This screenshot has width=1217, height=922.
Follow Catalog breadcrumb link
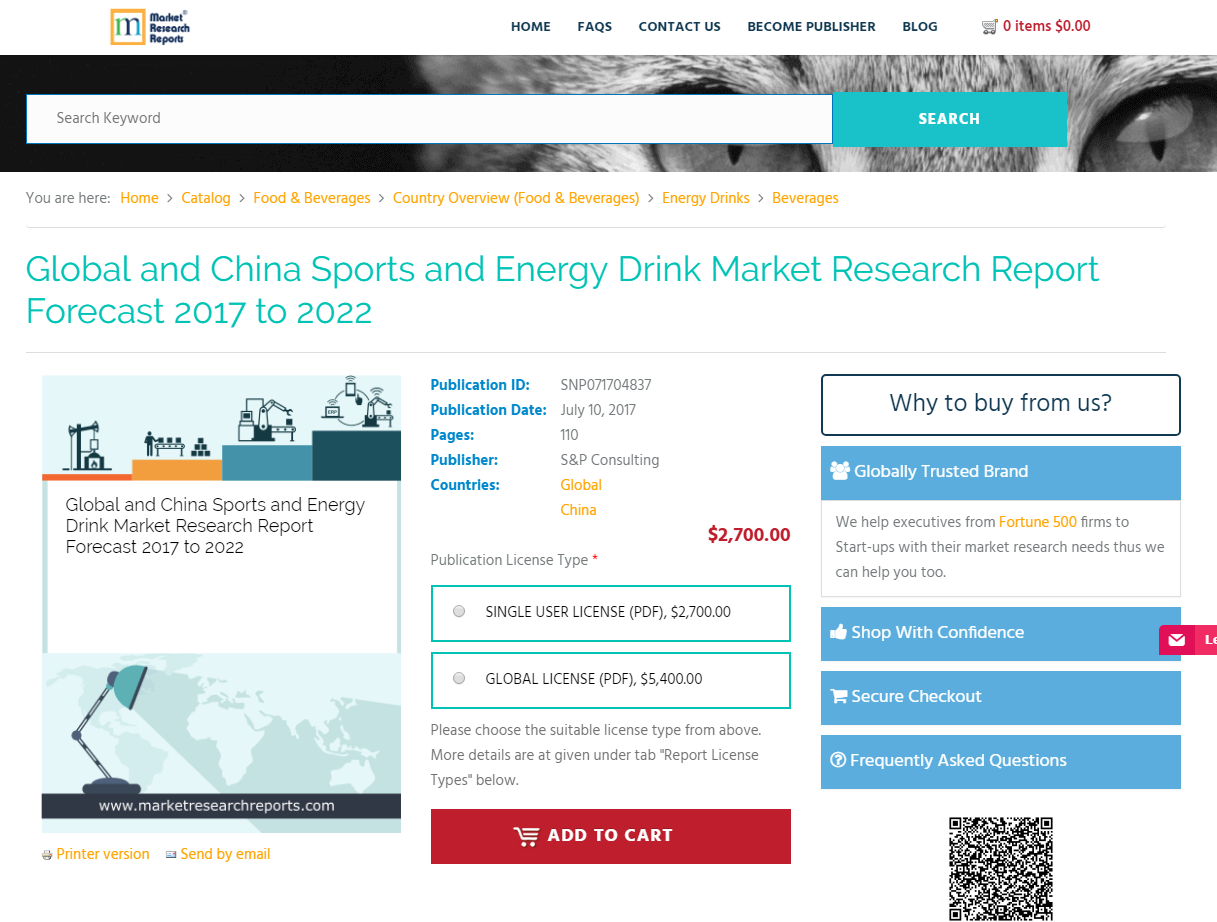tap(206, 198)
